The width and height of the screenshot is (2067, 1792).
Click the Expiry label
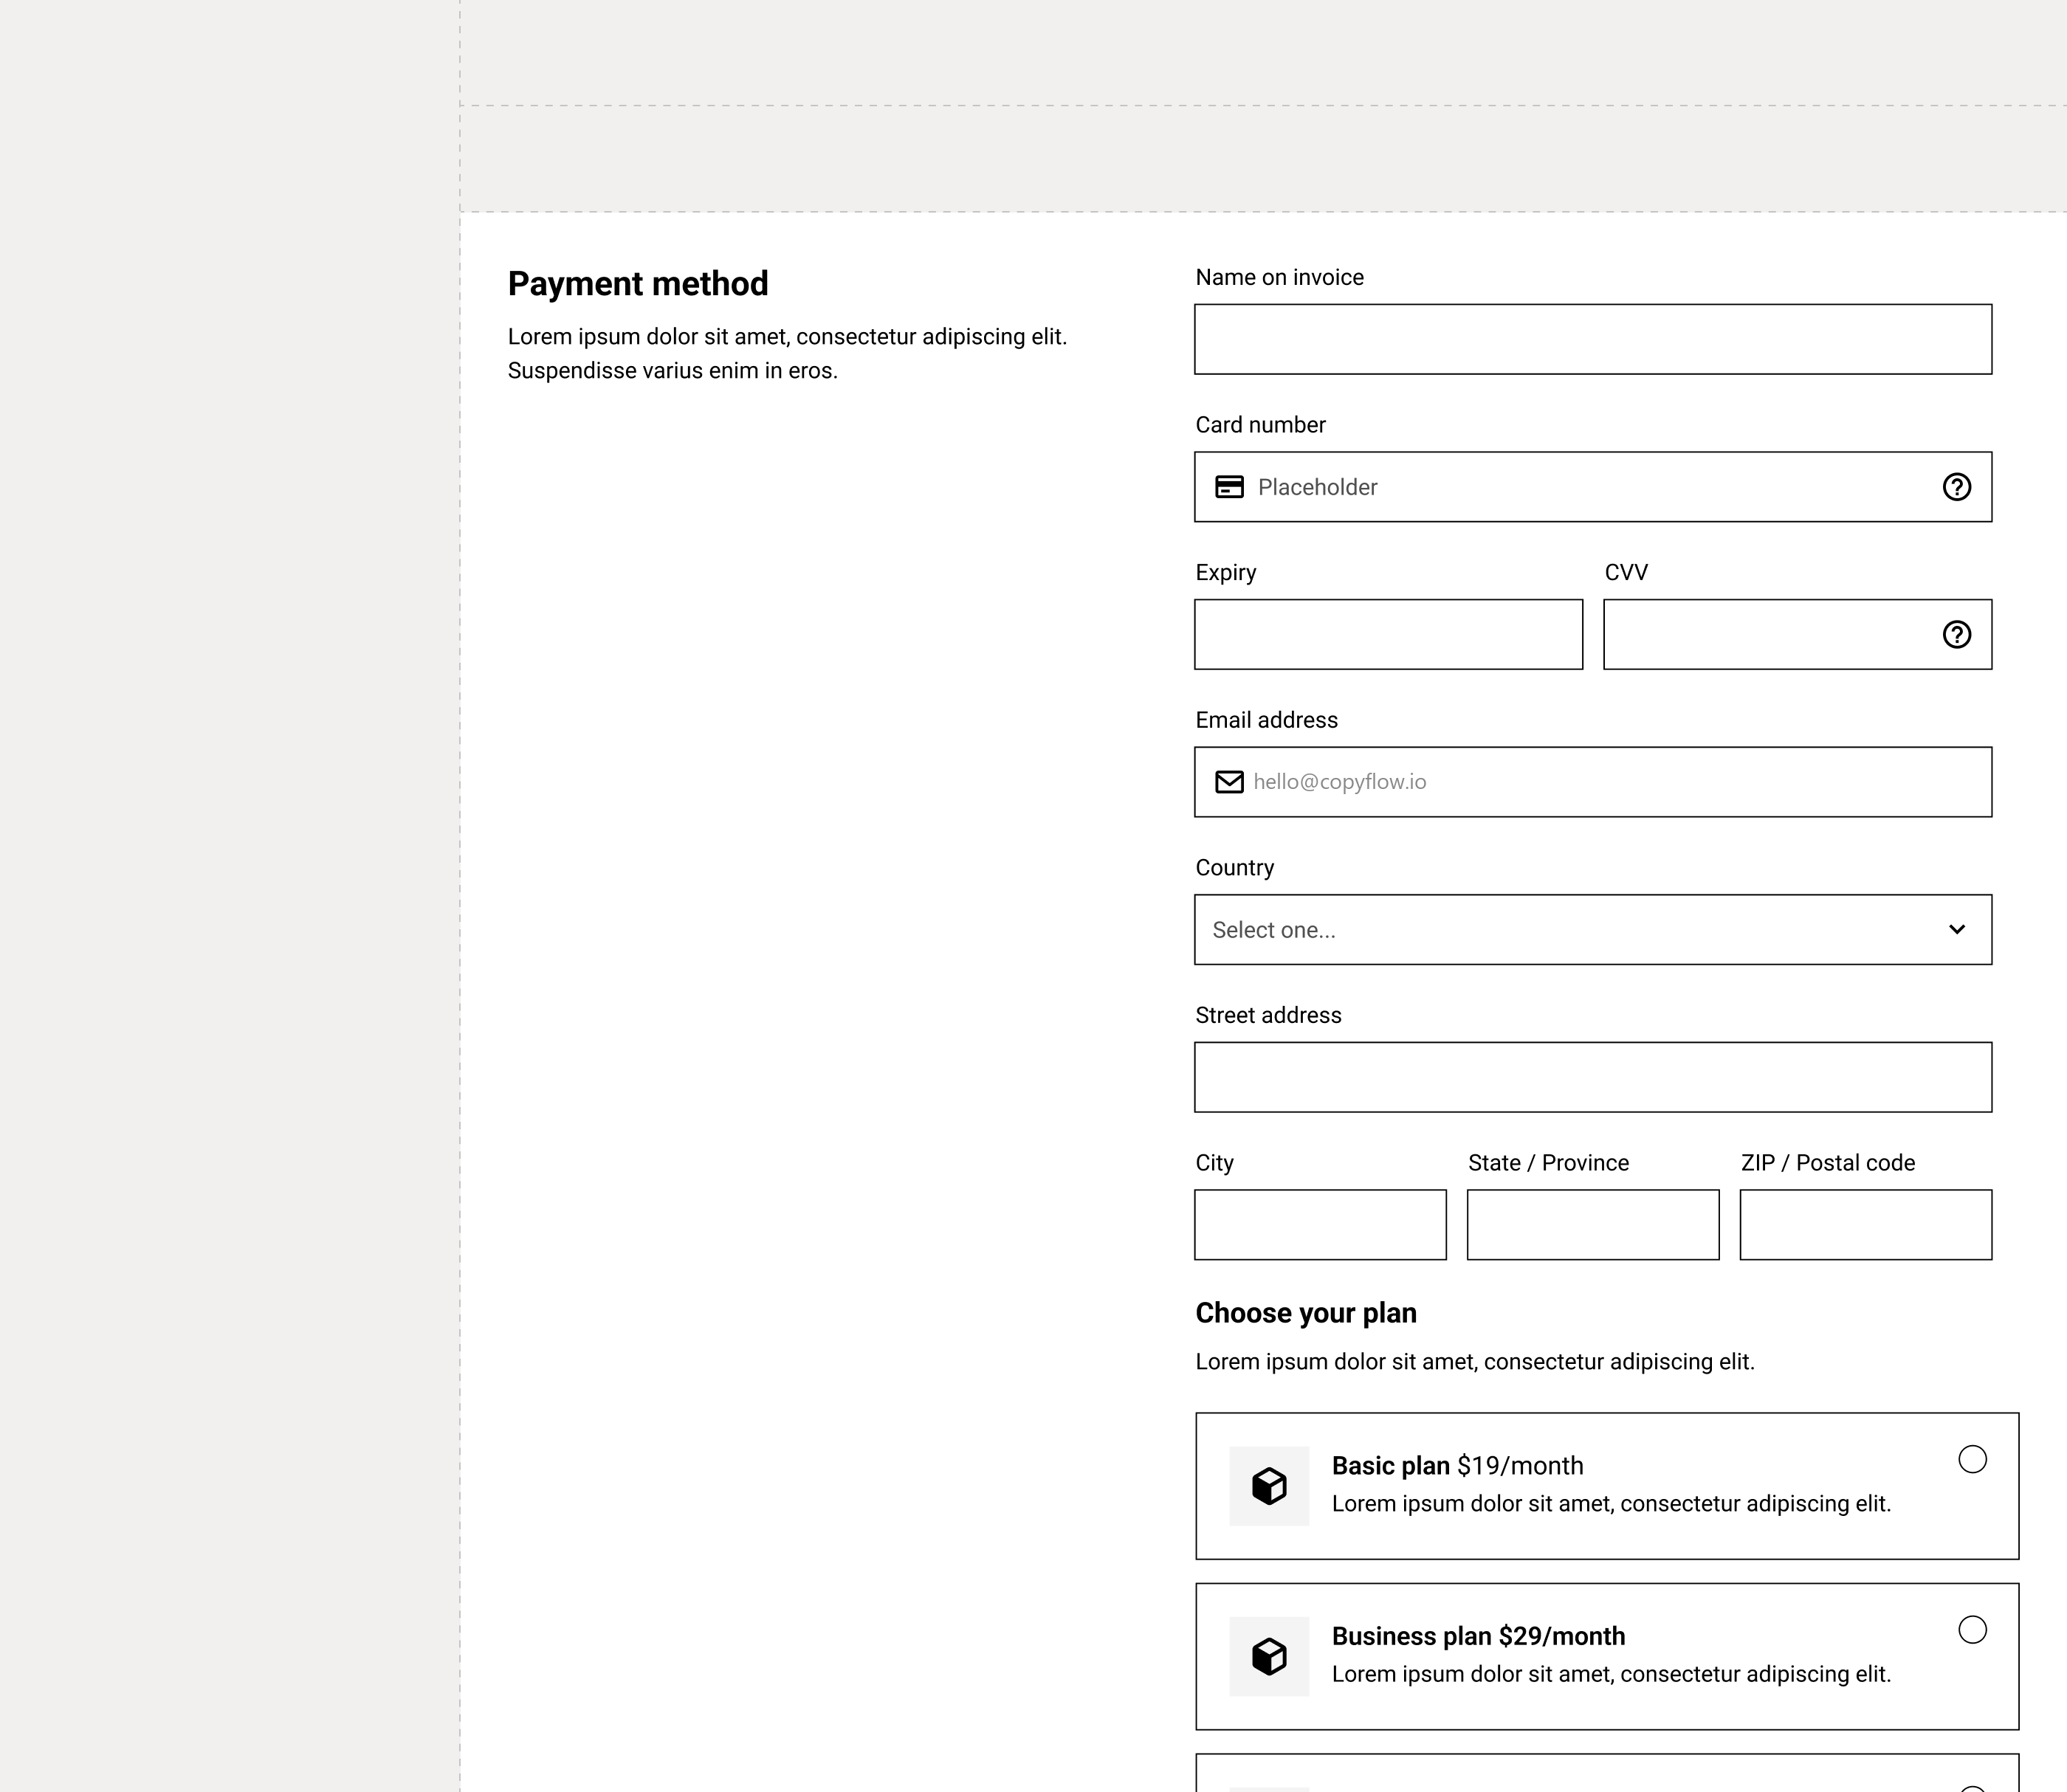[x=1225, y=572]
